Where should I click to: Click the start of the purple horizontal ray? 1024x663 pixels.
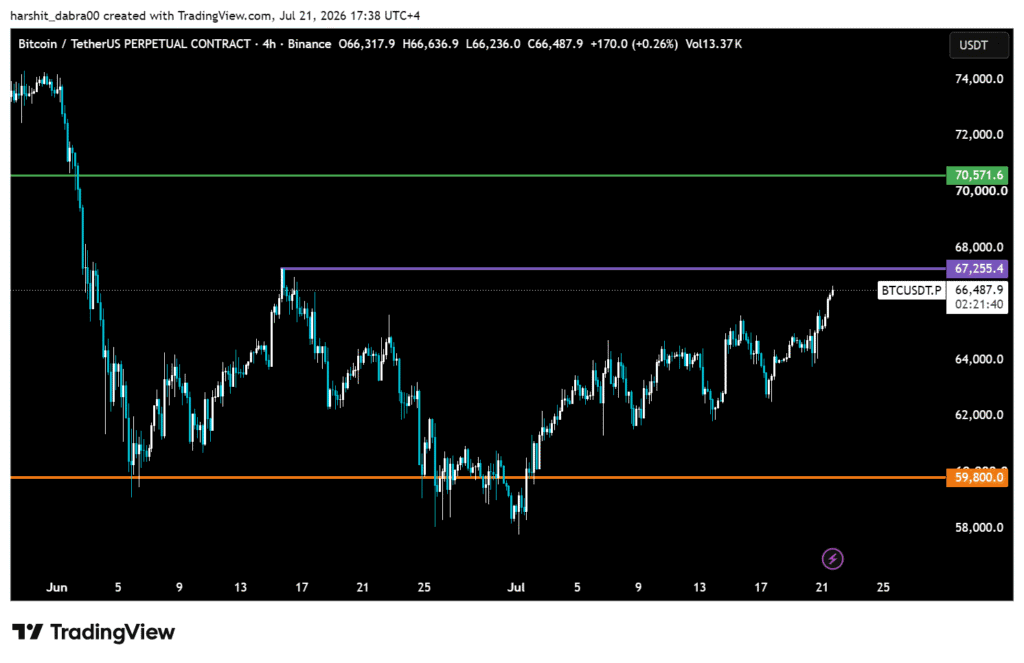click(283, 268)
